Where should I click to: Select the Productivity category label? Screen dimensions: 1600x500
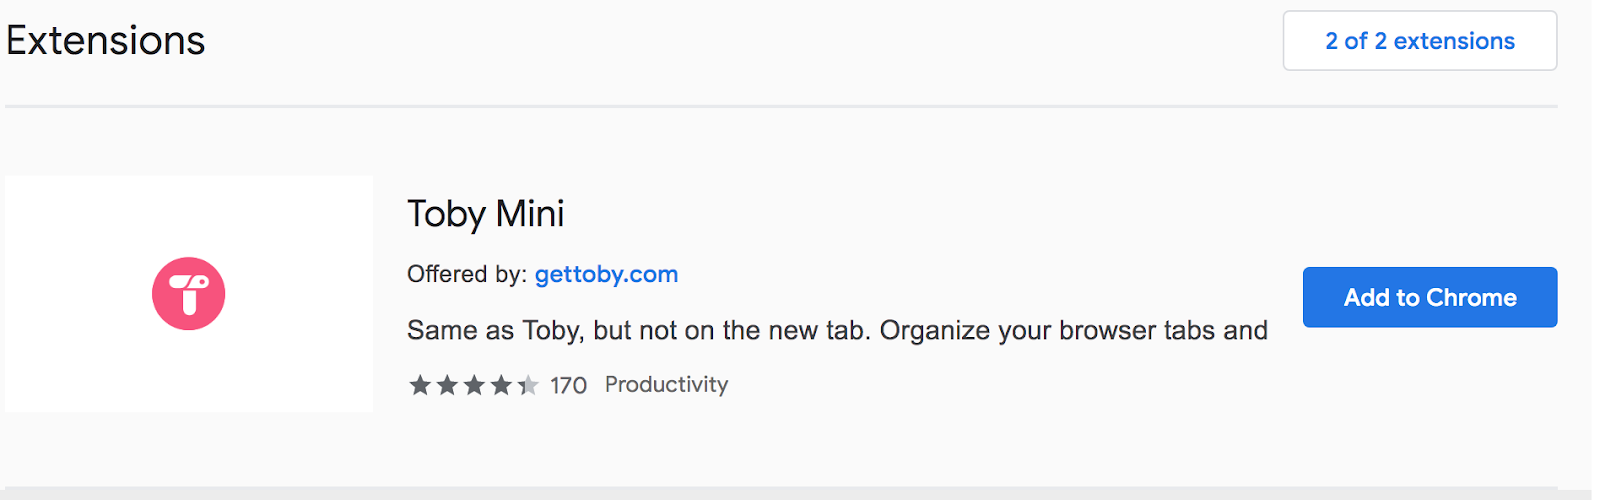666,385
